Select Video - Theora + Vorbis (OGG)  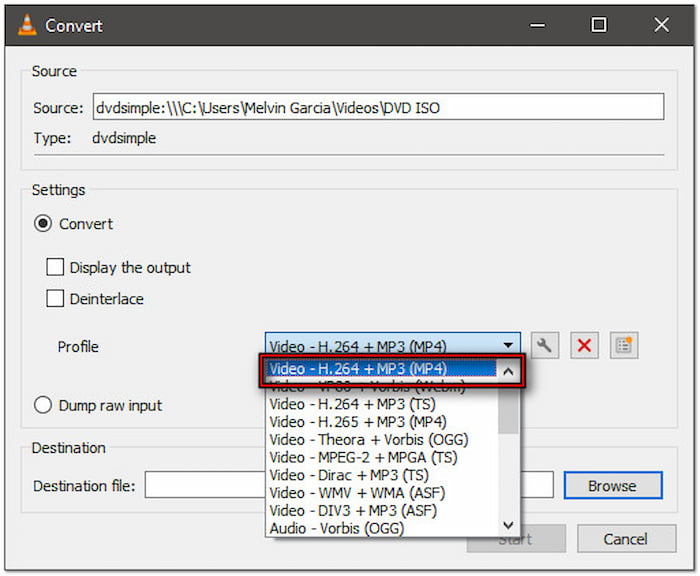[368, 440]
